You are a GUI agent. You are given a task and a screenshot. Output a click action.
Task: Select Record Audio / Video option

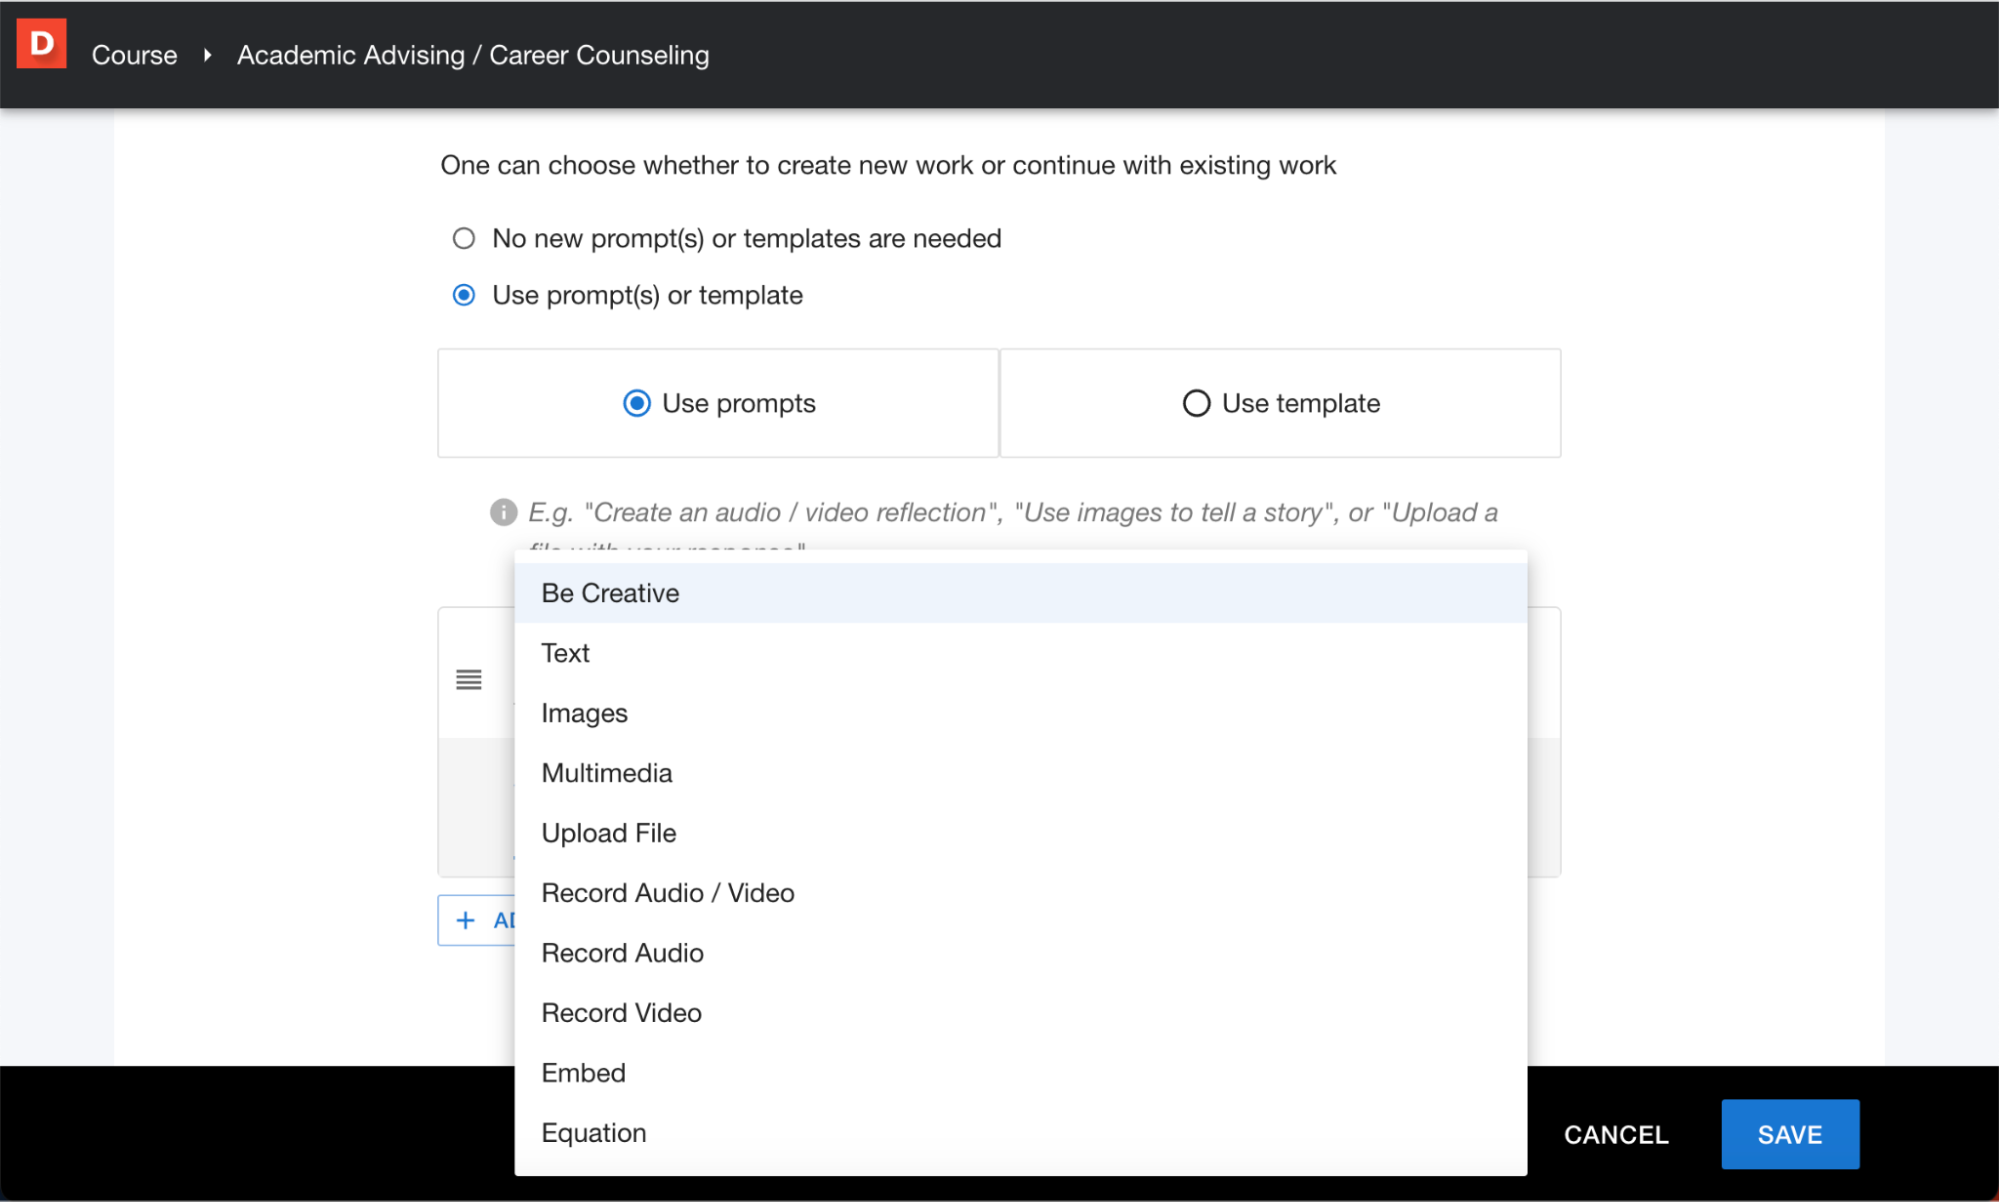click(x=667, y=893)
